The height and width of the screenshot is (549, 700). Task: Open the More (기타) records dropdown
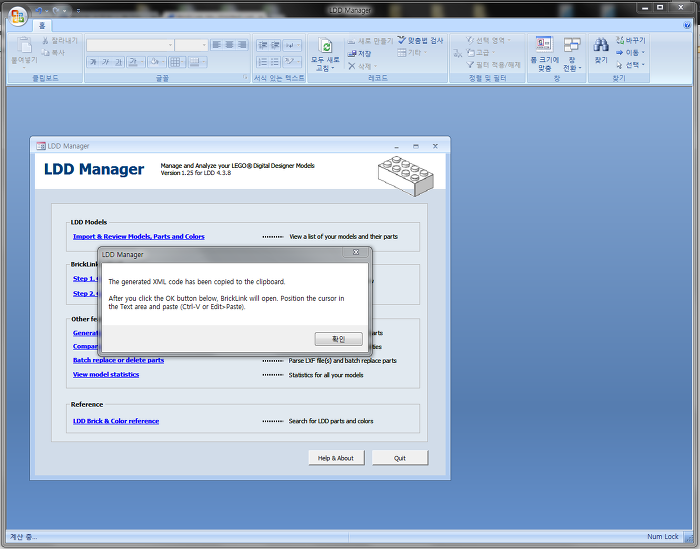412,53
